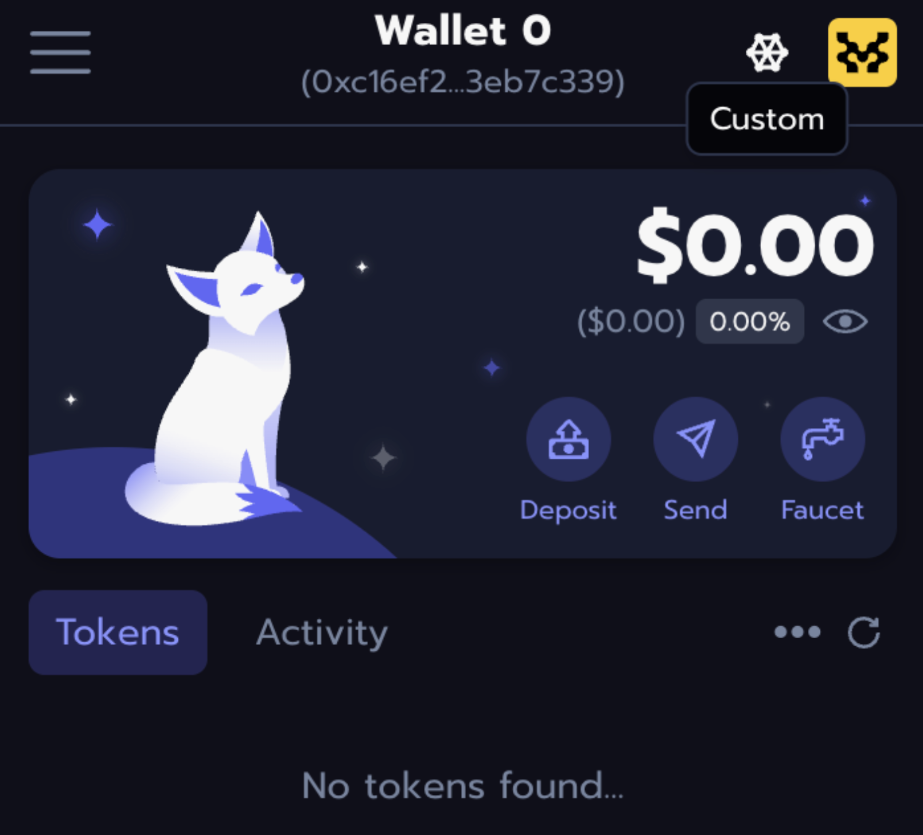Click the Faucet tap icon
Screen dimensions: 923x835
tap(822, 439)
